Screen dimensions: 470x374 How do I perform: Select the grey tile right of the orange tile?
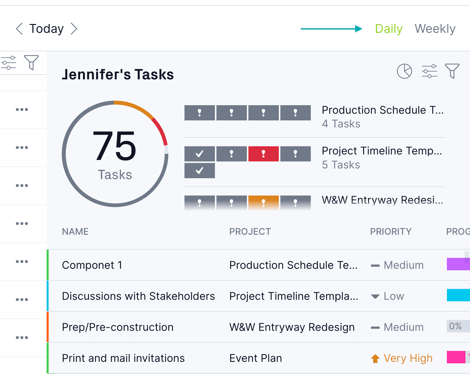click(x=295, y=202)
